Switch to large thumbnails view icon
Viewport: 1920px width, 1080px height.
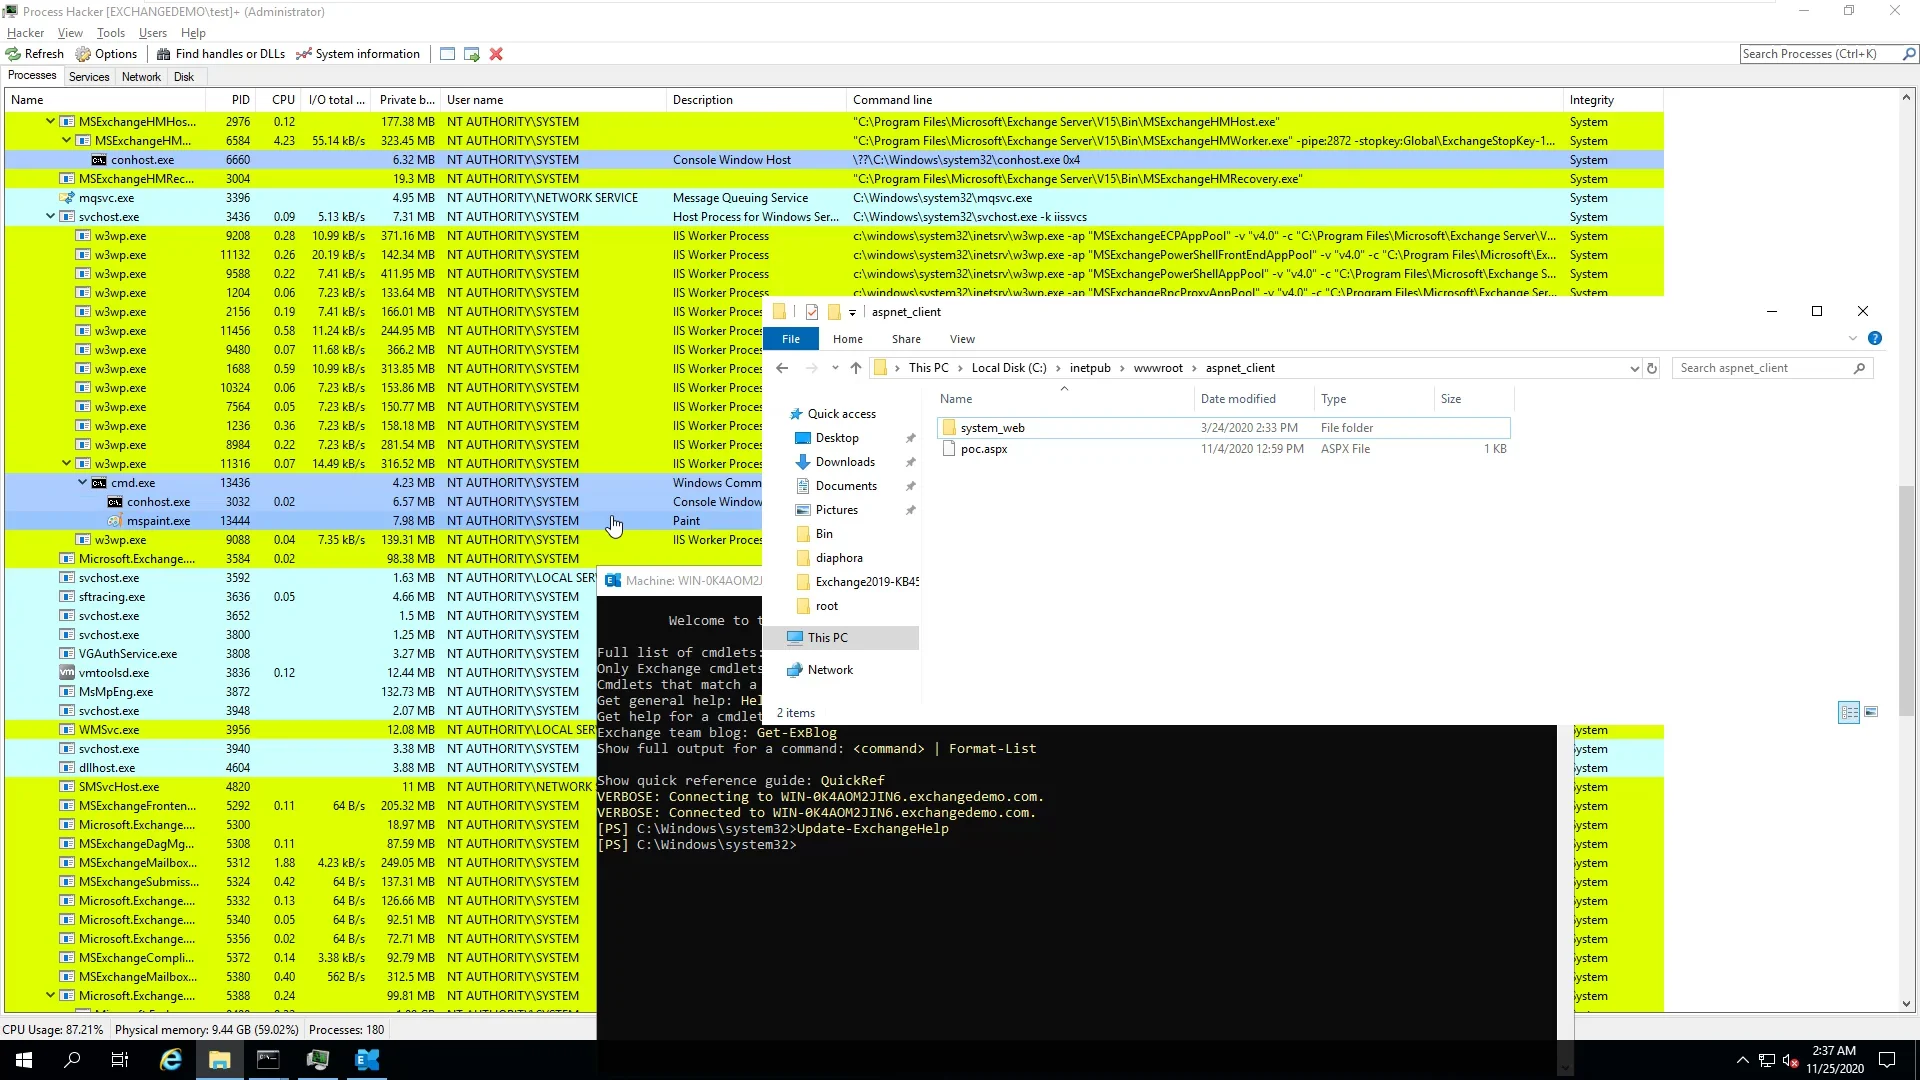[x=1871, y=713]
